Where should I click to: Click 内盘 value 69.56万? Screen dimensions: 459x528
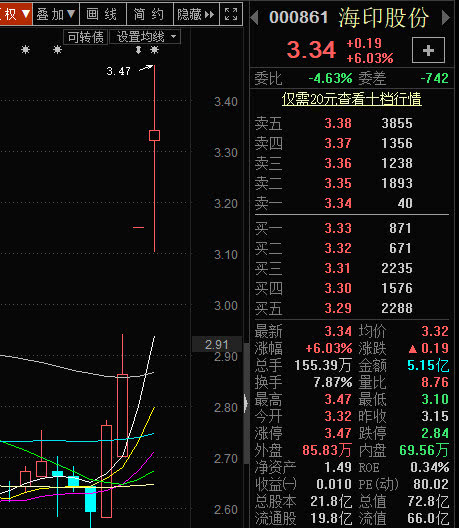(424, 450)
